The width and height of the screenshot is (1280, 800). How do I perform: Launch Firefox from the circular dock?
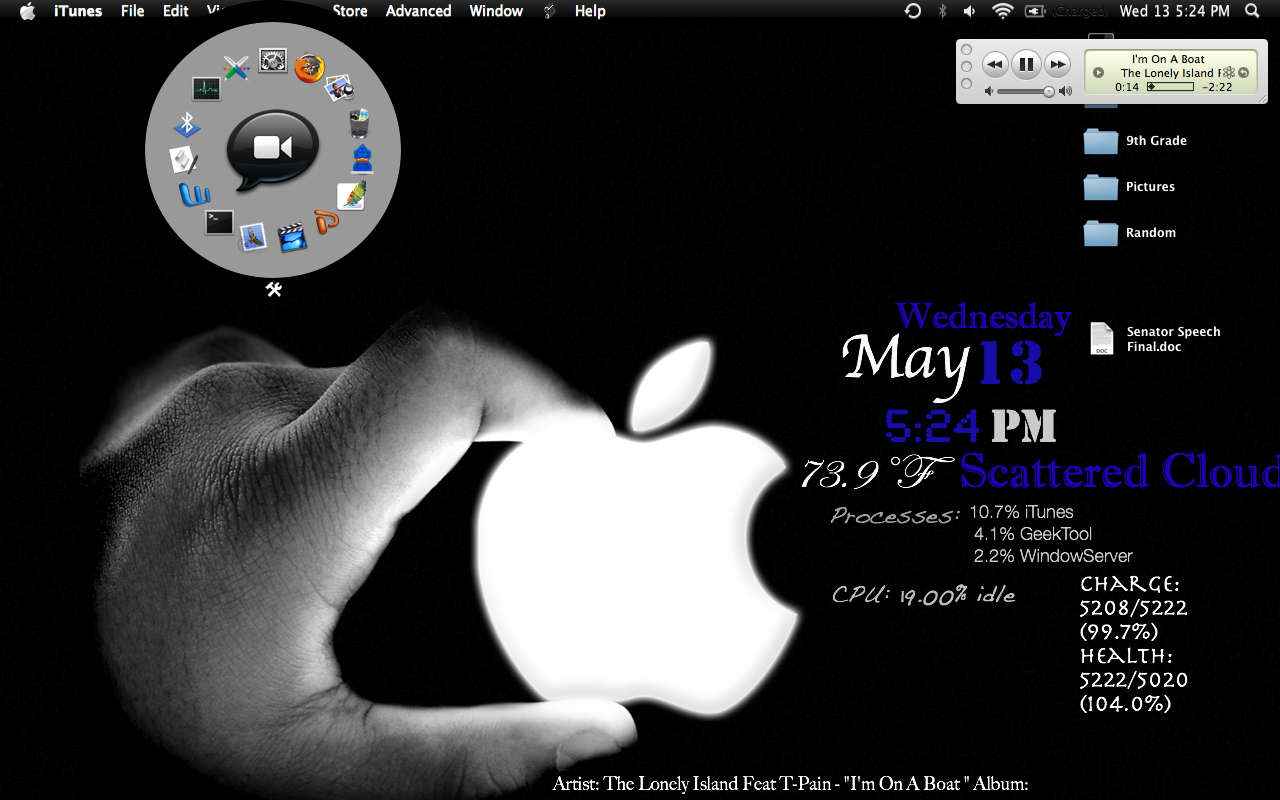(x=309, y=68)
